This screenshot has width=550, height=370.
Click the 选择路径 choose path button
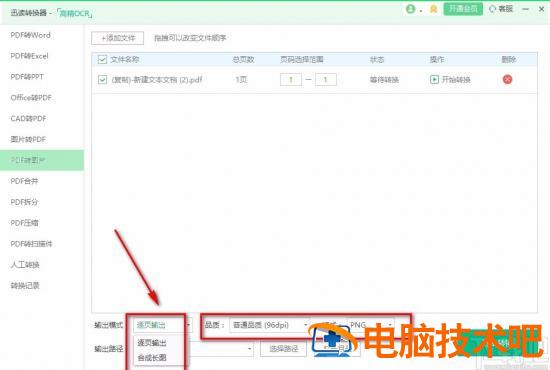[x=283, y=349]
